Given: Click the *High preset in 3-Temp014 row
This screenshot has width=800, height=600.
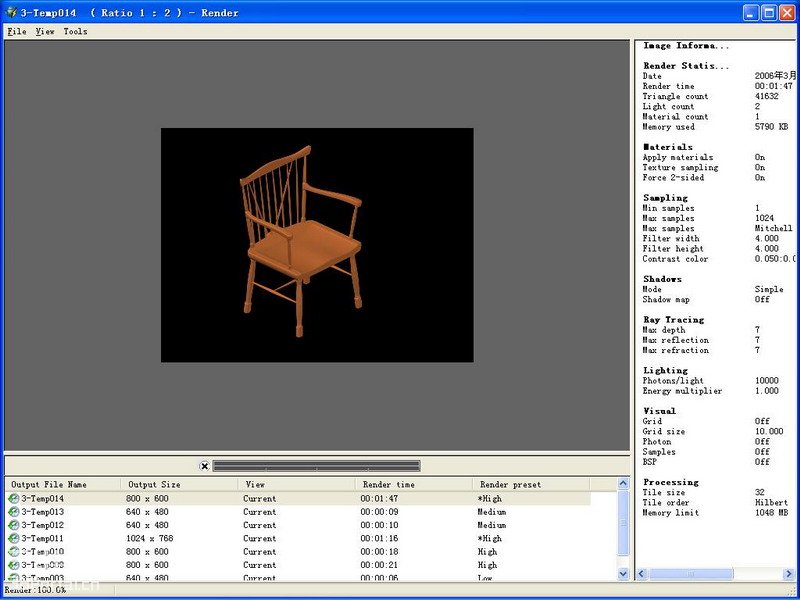Looking at the screenshot, I should [x=489, y=498].
